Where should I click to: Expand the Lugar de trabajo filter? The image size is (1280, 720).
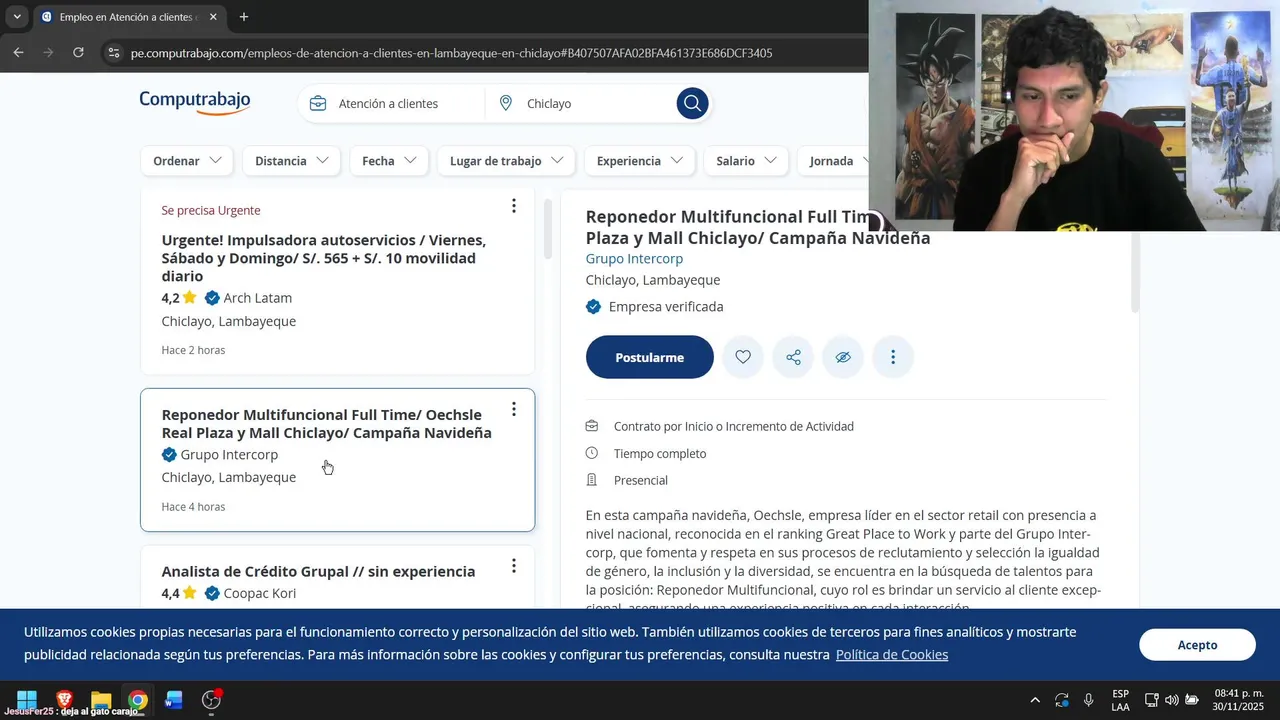(x=506, y=161)
